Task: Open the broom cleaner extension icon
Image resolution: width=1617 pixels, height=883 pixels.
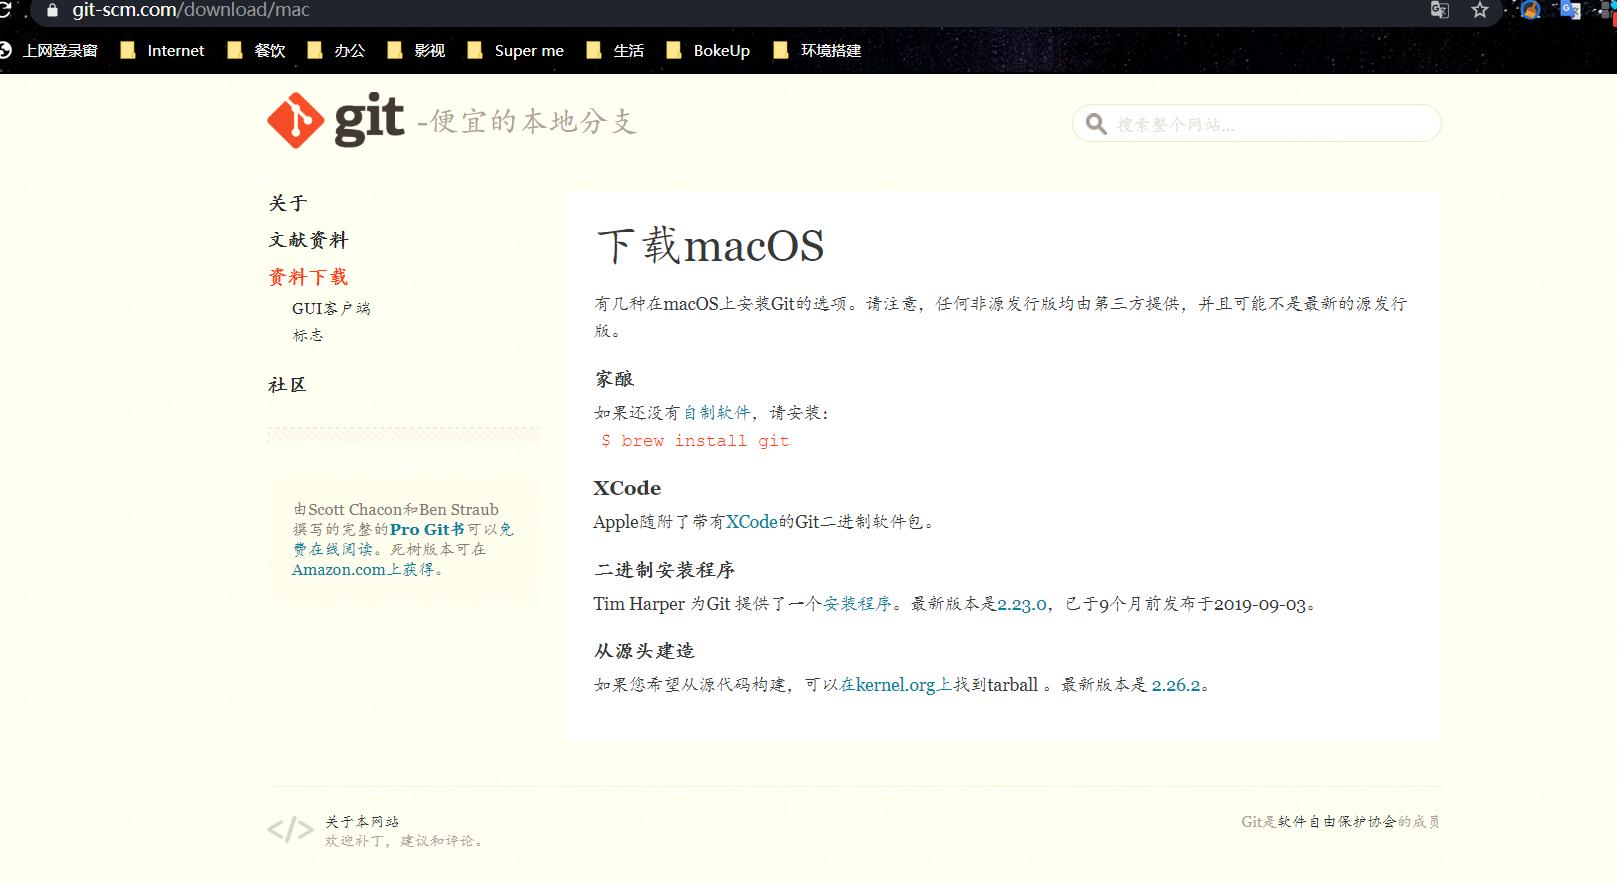Action: pyautogui.click(x=1530, y=10)
